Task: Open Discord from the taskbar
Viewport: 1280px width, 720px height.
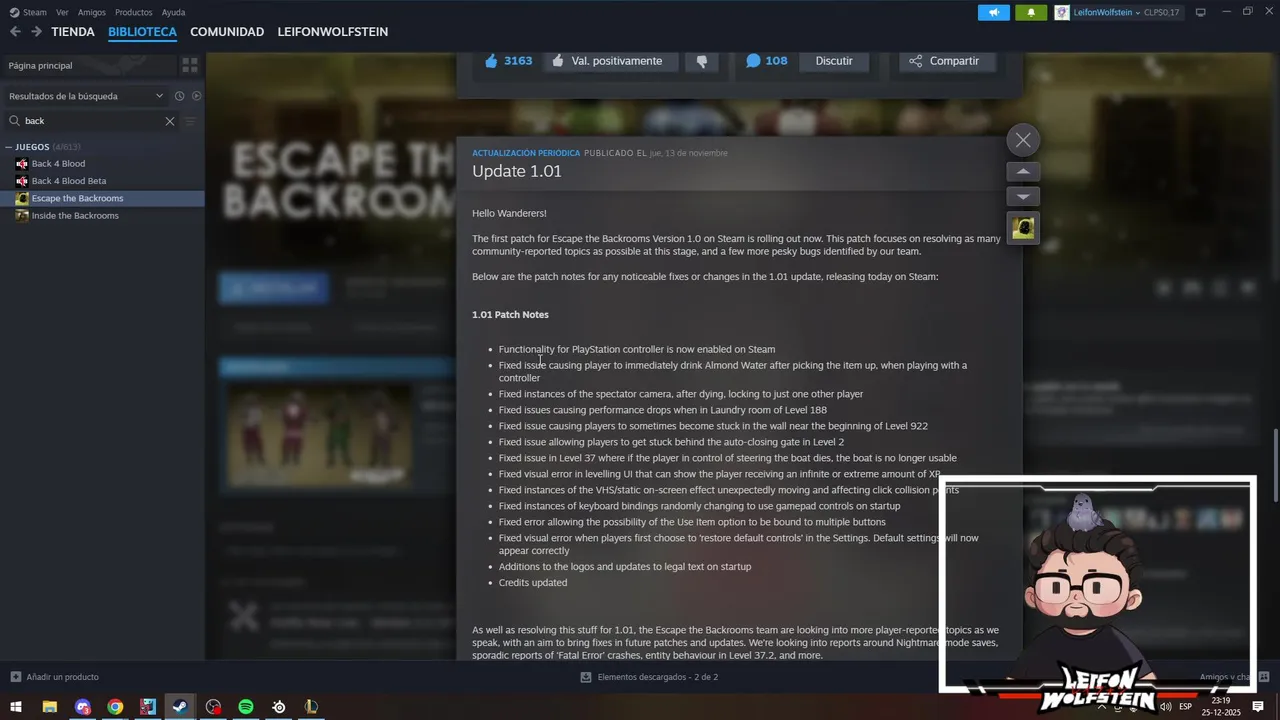Action: point(82,707)
